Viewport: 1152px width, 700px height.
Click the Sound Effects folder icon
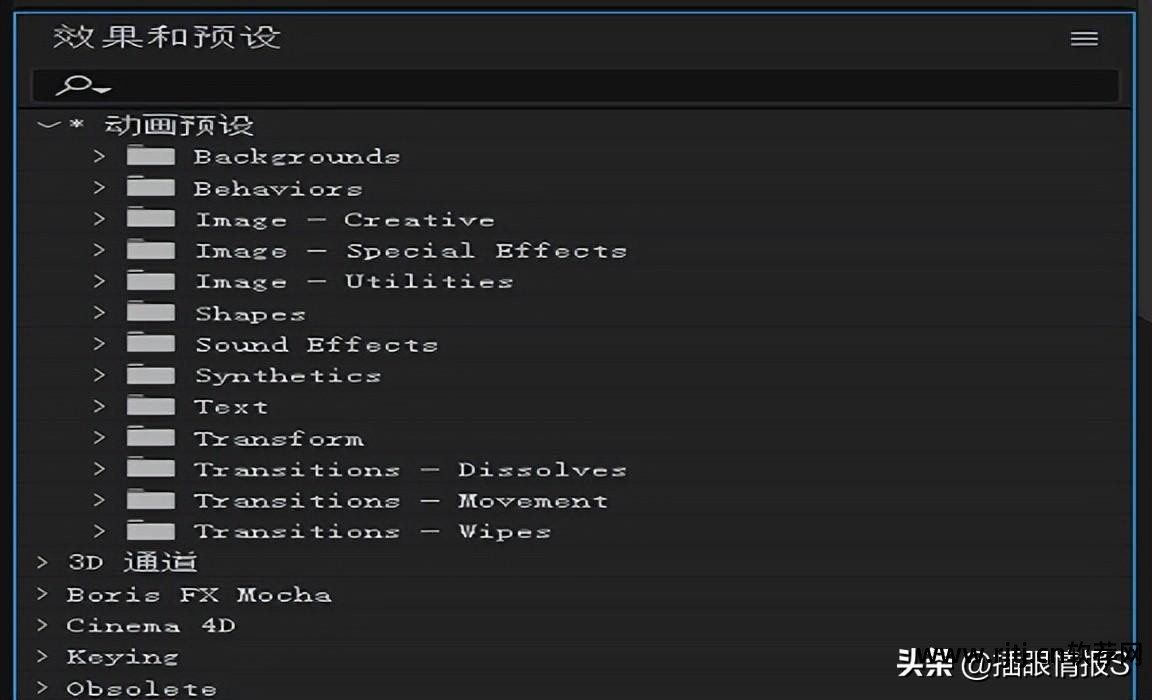(151, 344)
